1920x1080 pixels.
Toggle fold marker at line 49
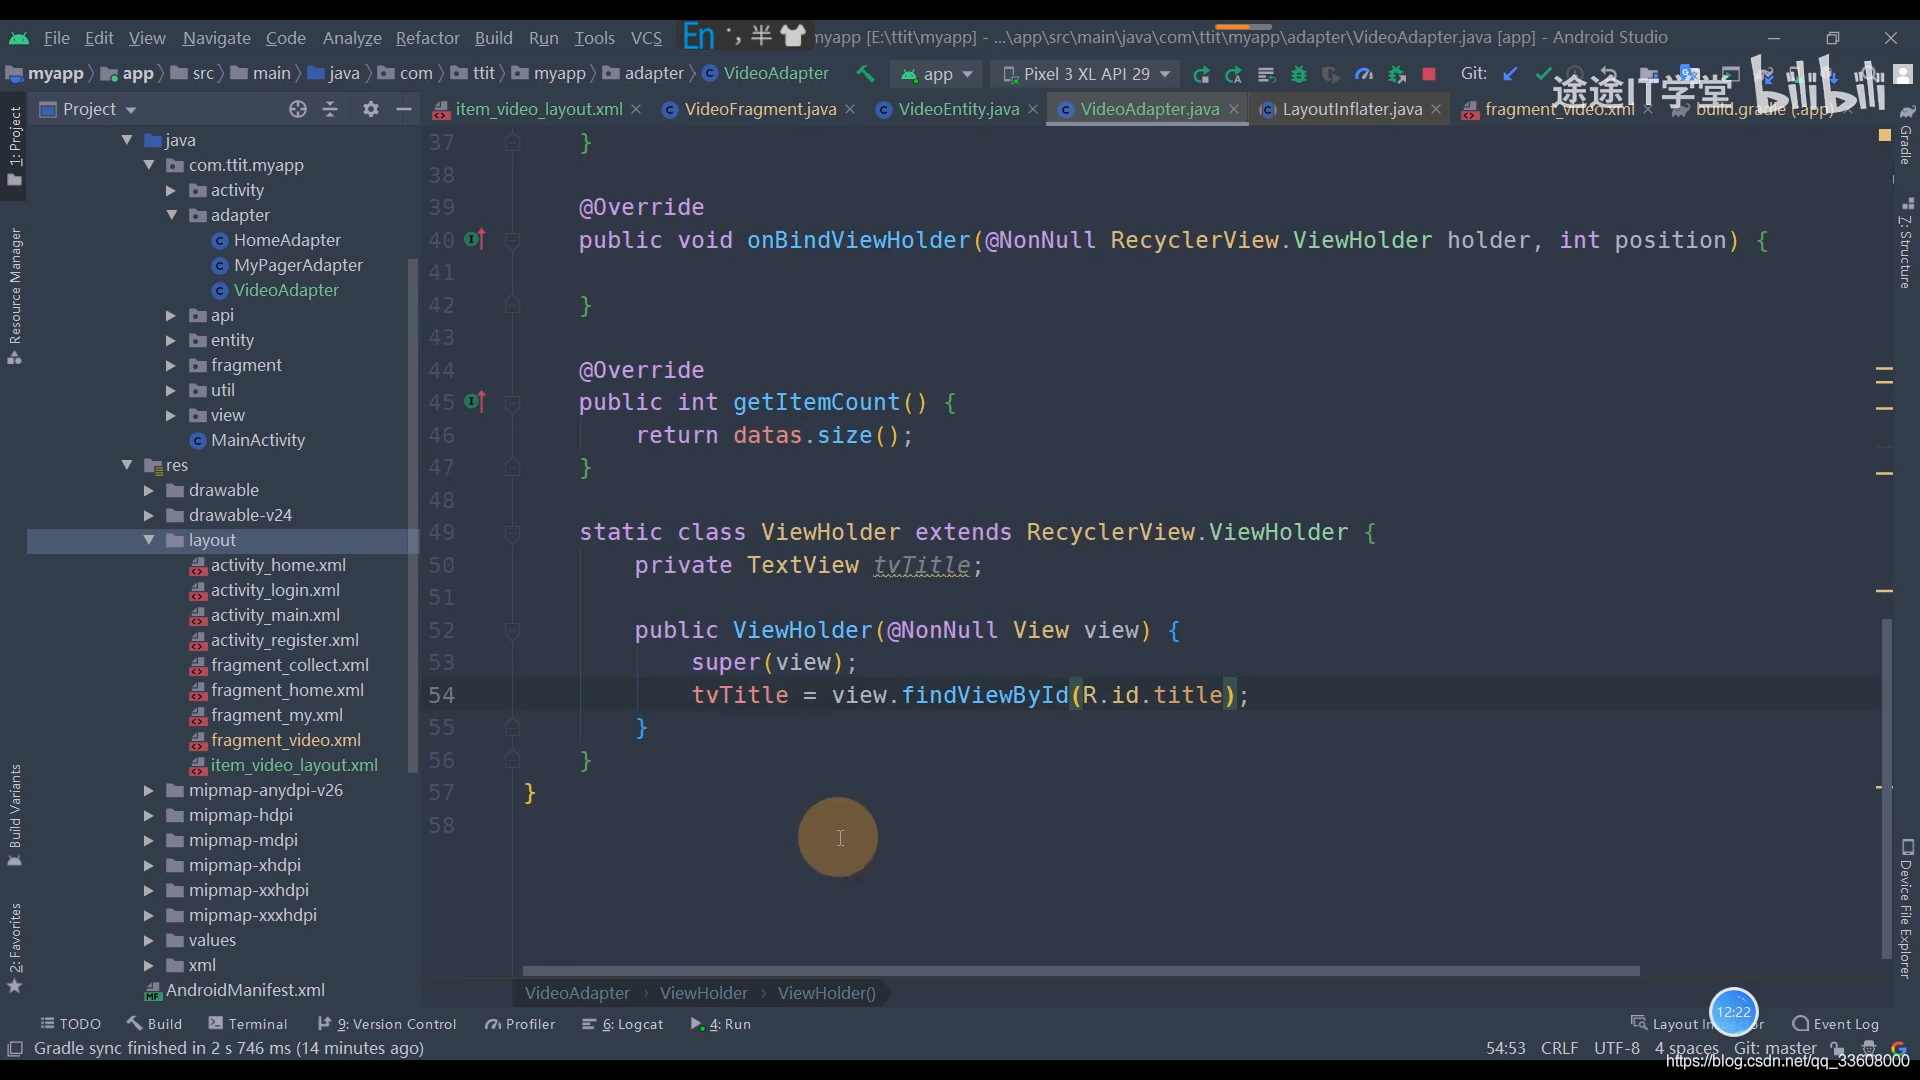[x=512, y=533]
